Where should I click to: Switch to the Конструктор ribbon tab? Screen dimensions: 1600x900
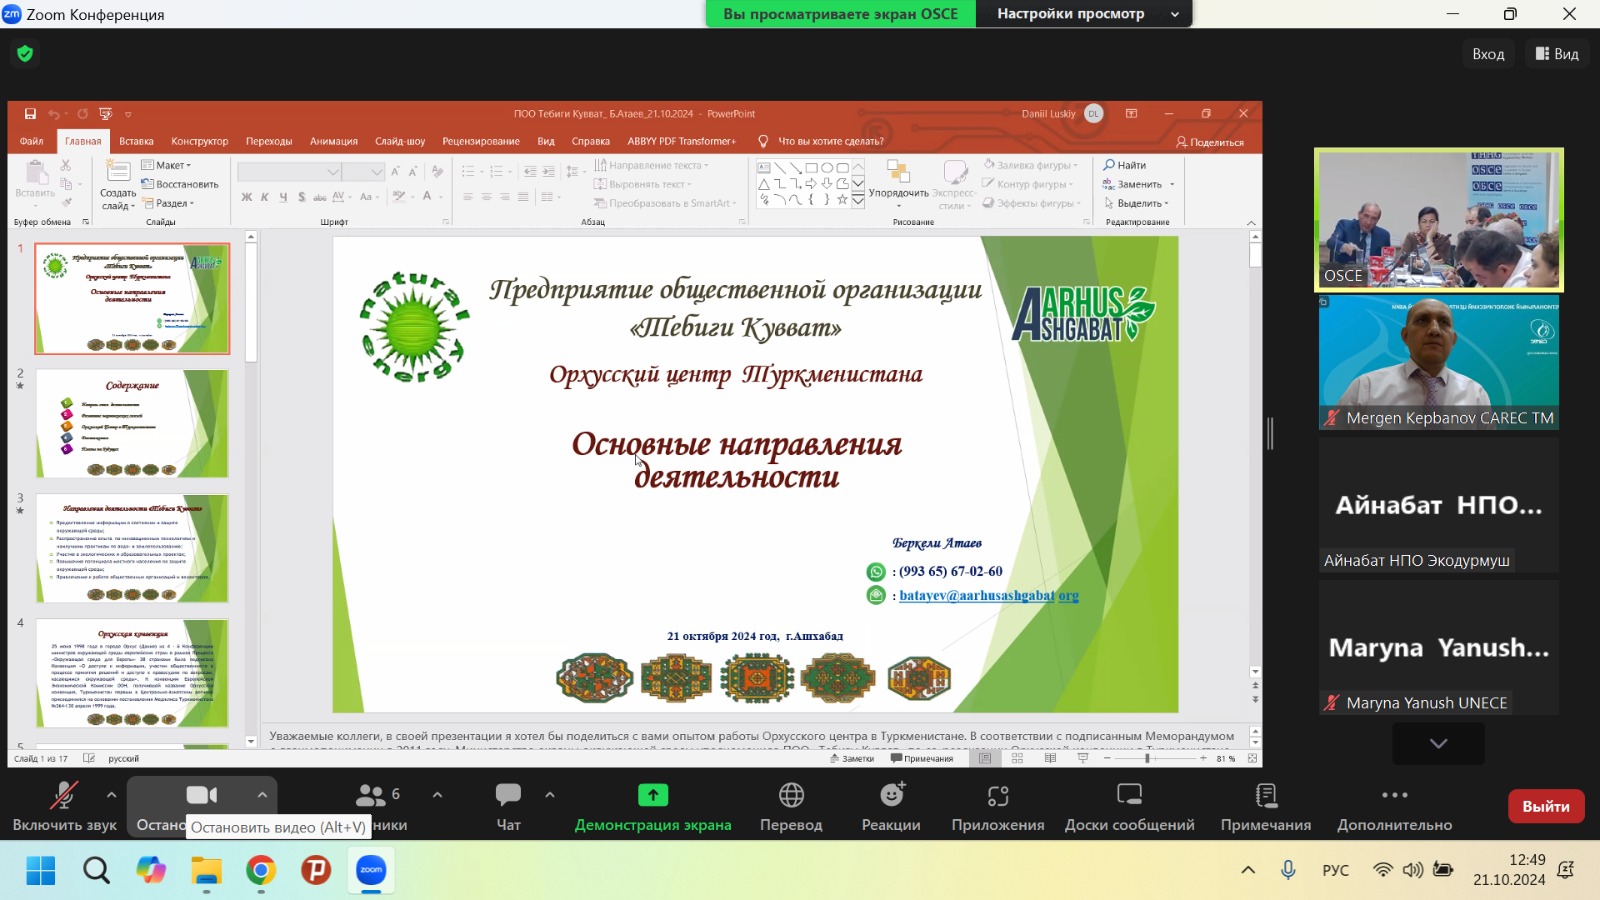(200, 141)
